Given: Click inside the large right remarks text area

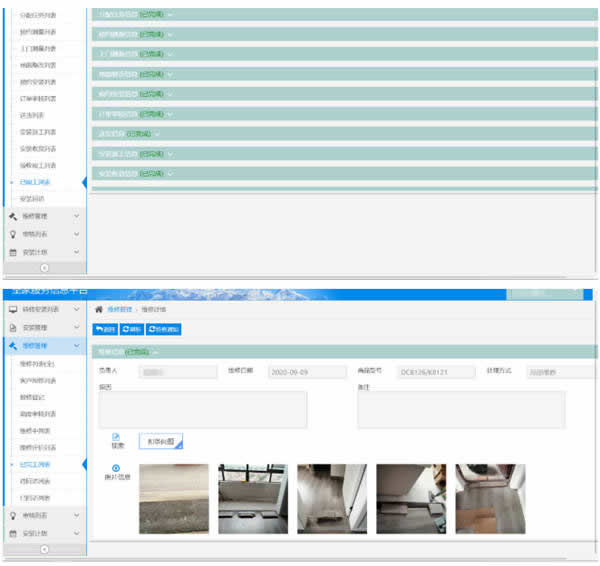Looking at the screenshot, I should click(x=461, y=409).
